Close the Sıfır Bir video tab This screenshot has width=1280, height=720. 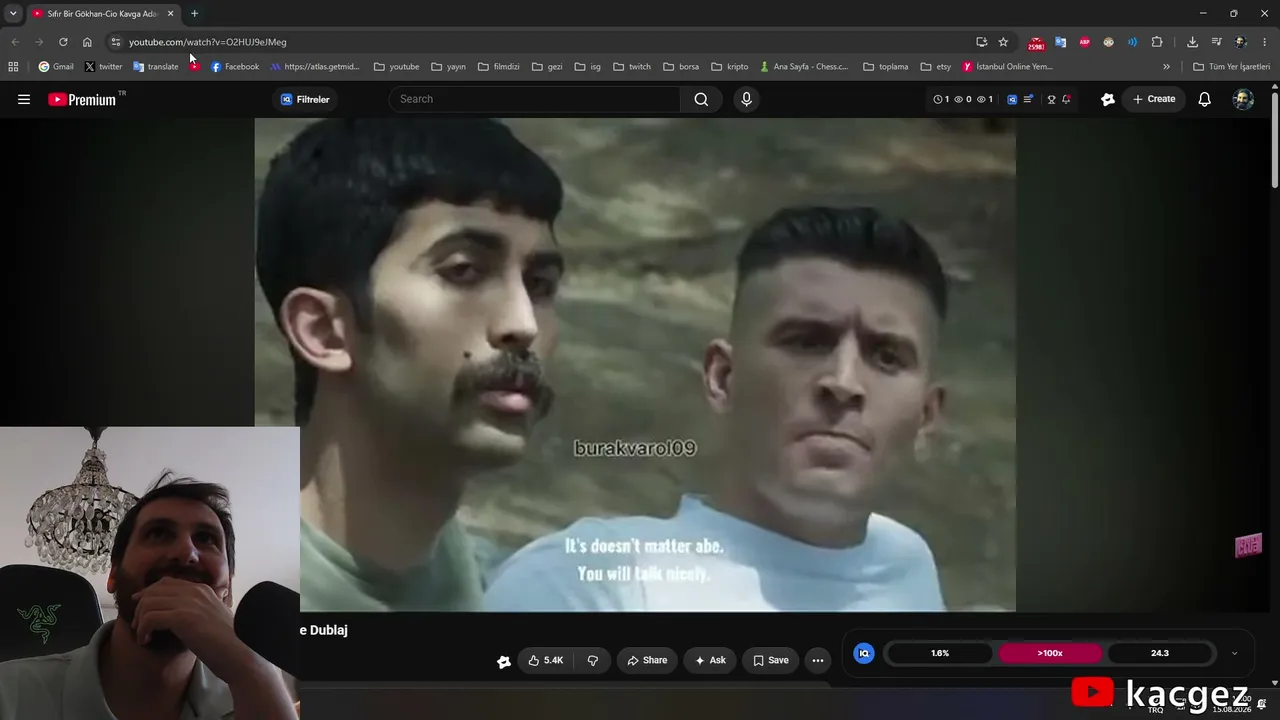coord(170,14)
